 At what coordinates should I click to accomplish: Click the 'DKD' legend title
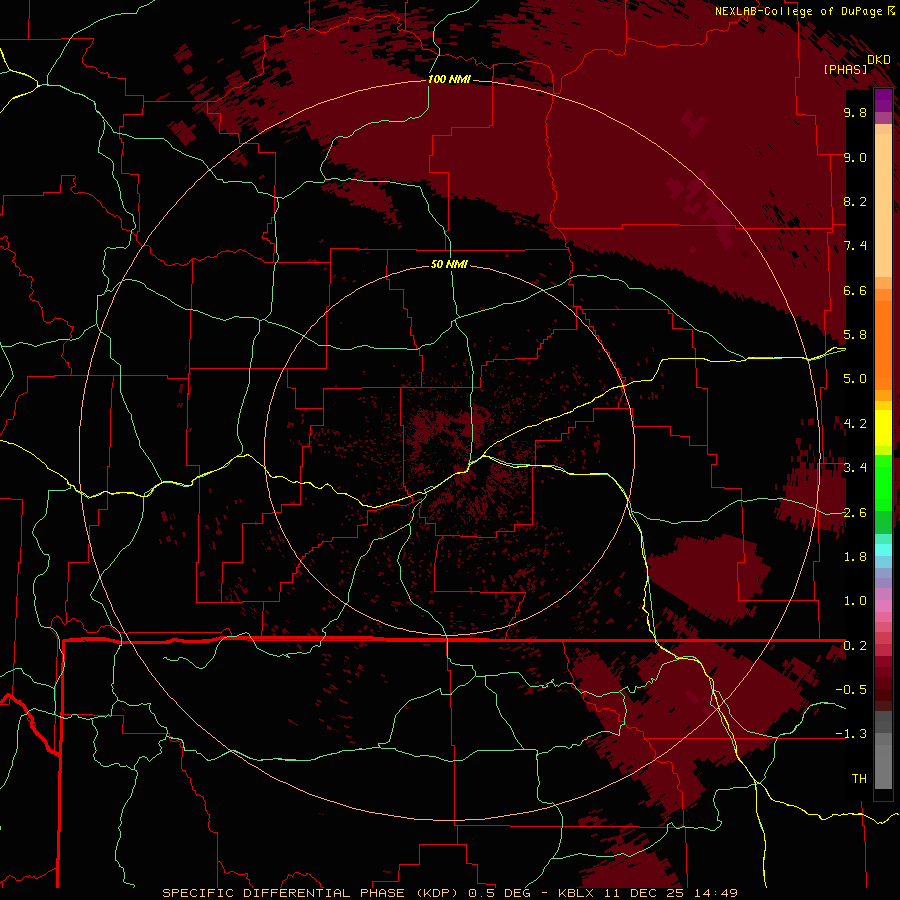[879, 60]
